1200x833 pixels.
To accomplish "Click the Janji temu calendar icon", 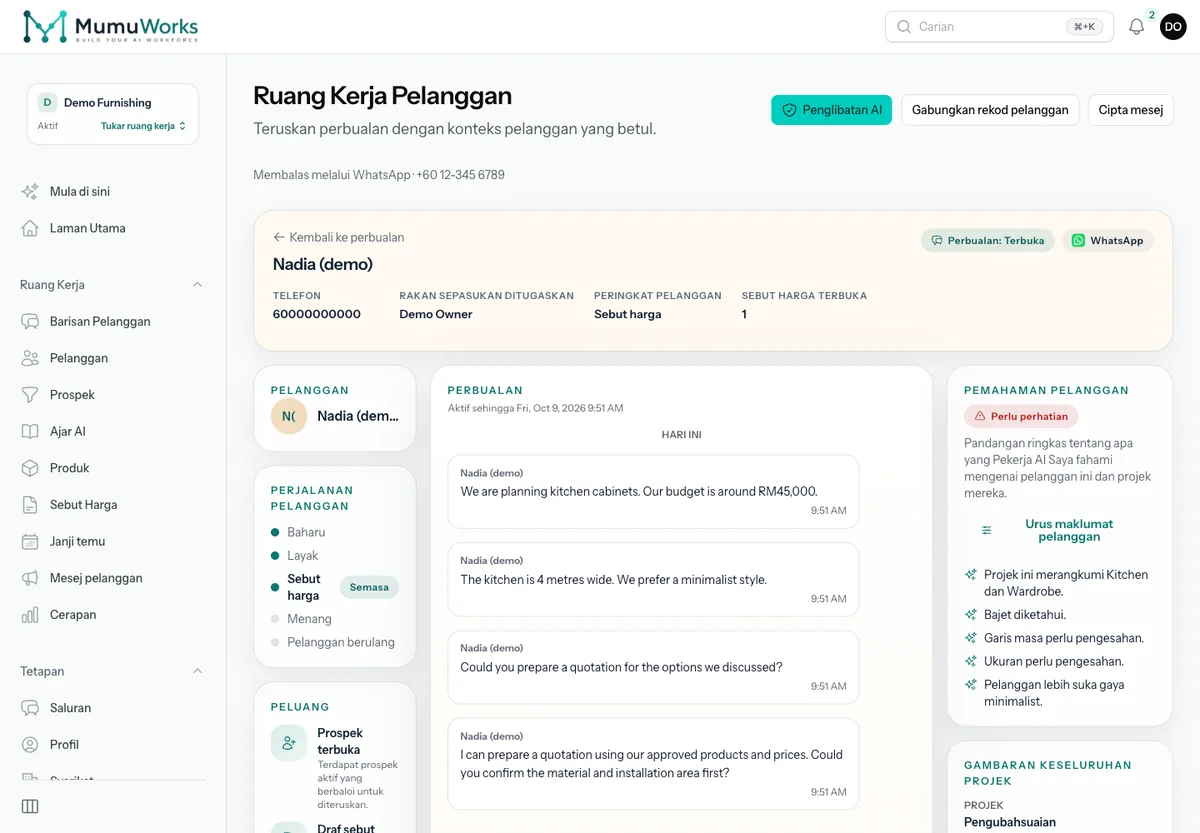I will tap(30, 541).
